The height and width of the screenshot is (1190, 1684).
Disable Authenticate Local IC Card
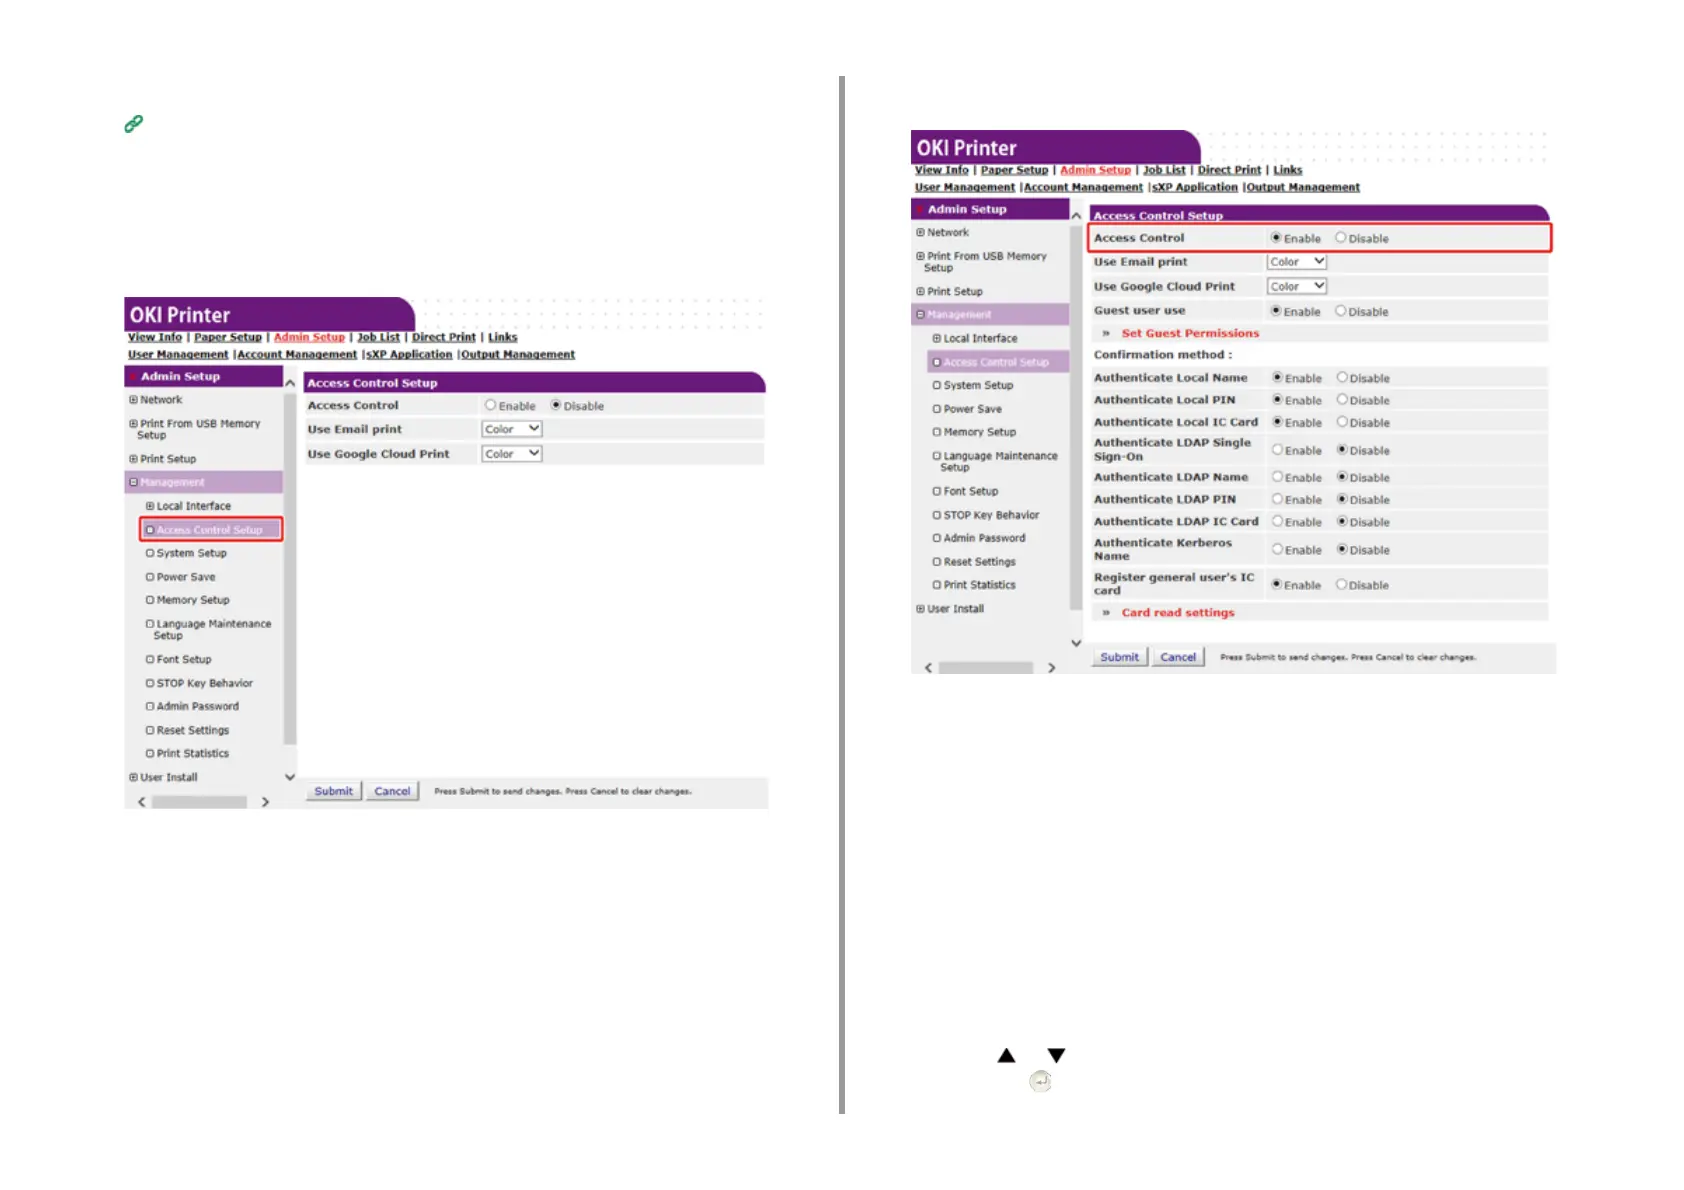(1342, 422)
